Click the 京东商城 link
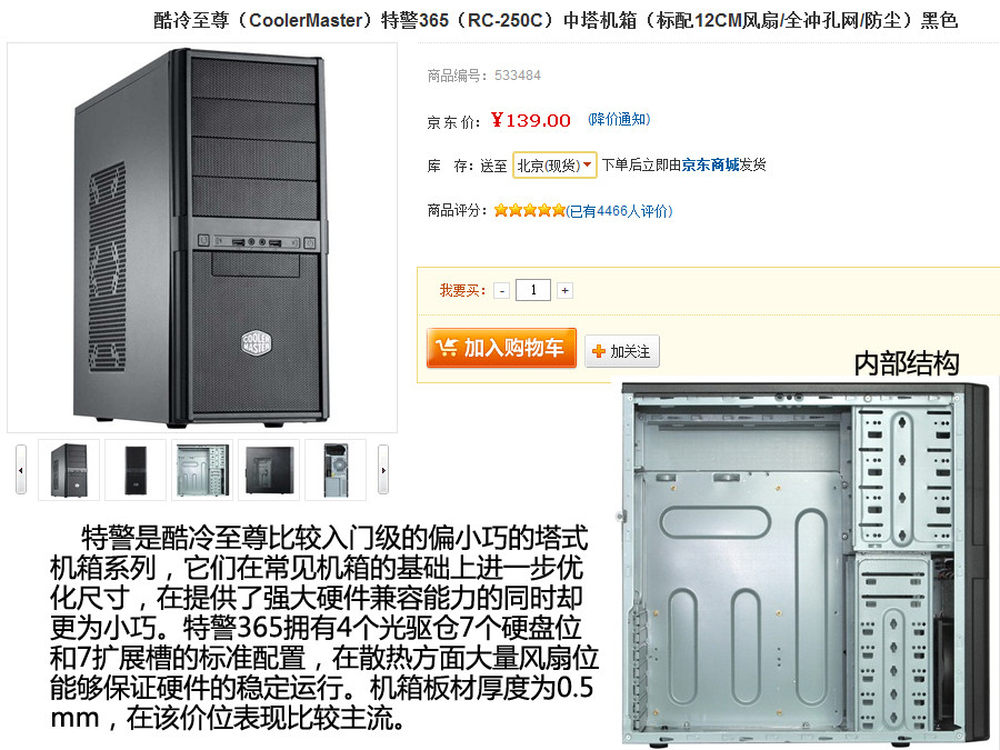This screenshot has width=1000, height=750. (x=710, y=165)
